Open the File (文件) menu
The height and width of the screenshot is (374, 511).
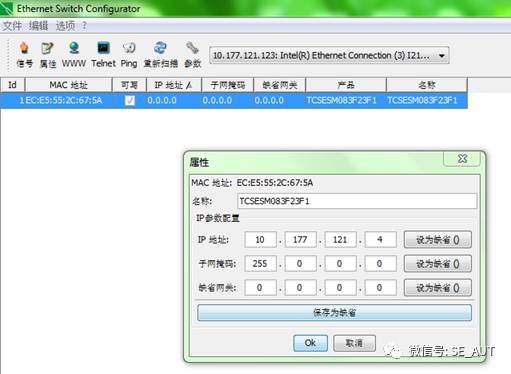tap(12, 26)
